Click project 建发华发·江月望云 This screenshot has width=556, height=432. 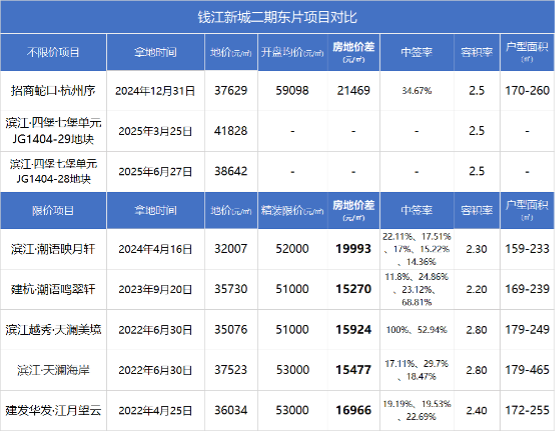(53, 411)
